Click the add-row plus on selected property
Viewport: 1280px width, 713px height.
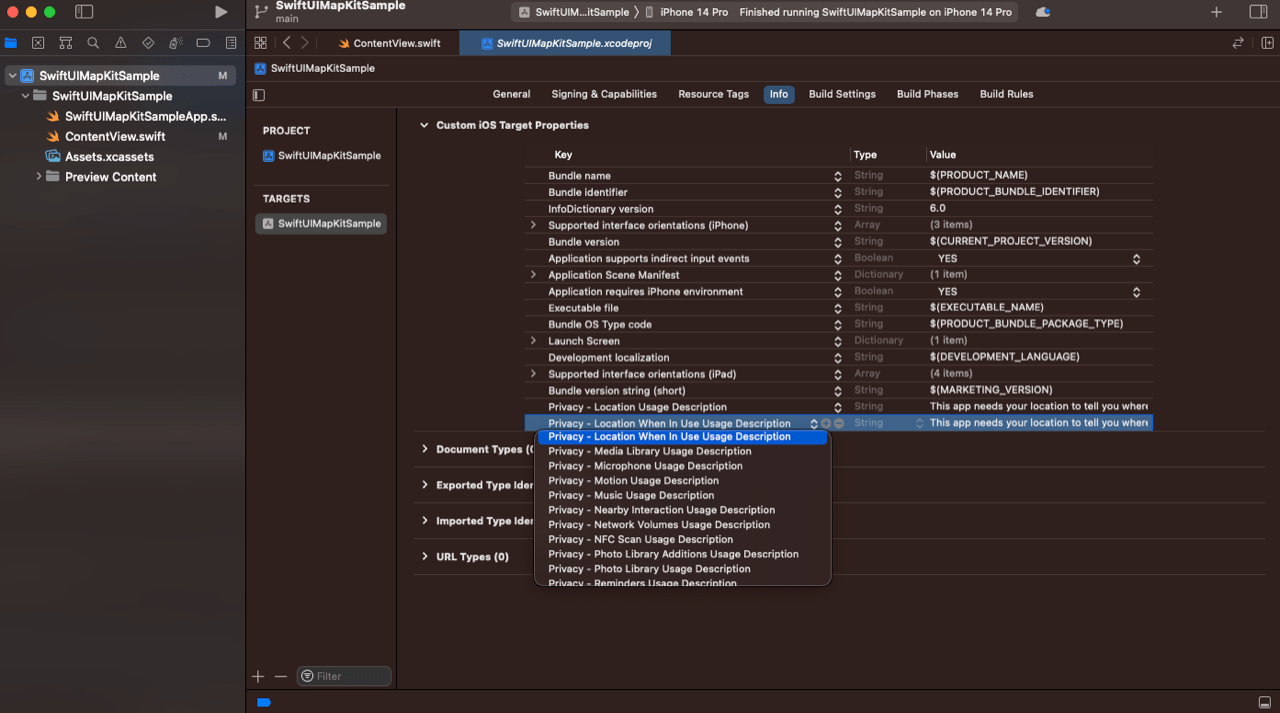click(826, 424)
